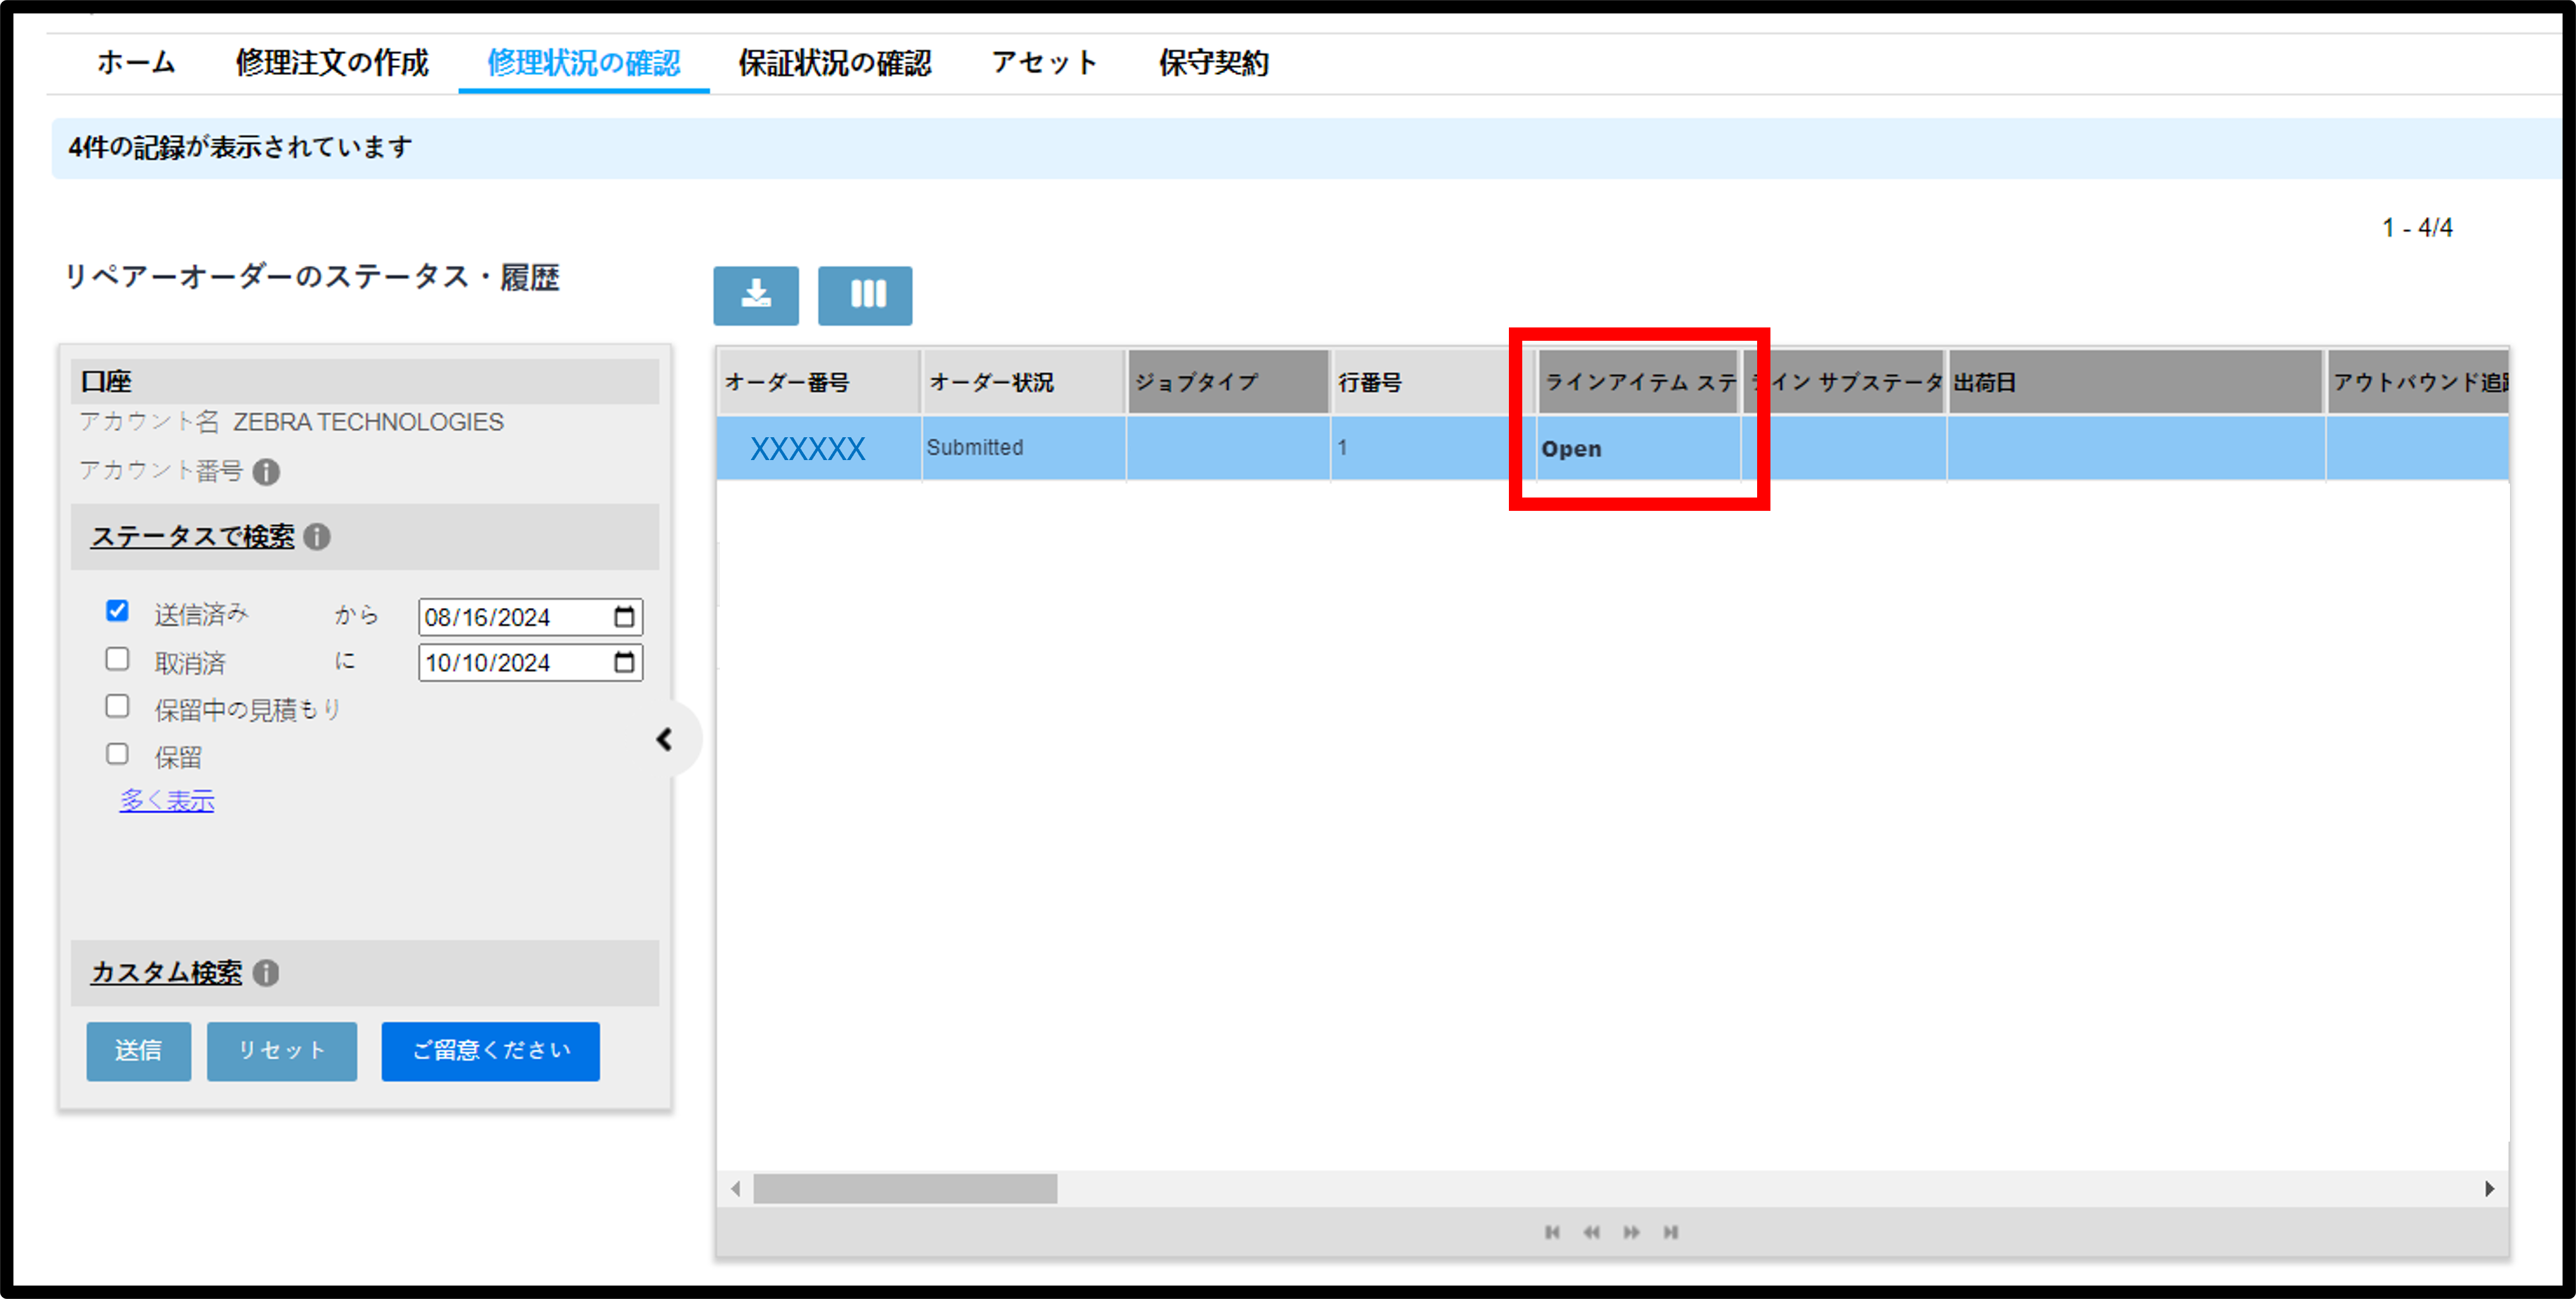
Task: Click right arrow of horizontal scrollbar
Action: coord(2489,1189)
